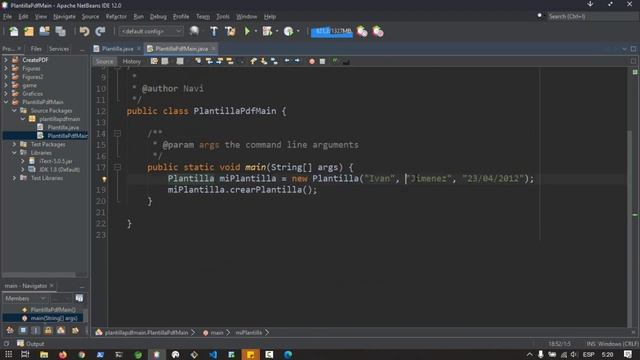This screenshot has width=640, height=360.
Task: Click the main breadcrumb in editor footer
Action: (217, 333)
